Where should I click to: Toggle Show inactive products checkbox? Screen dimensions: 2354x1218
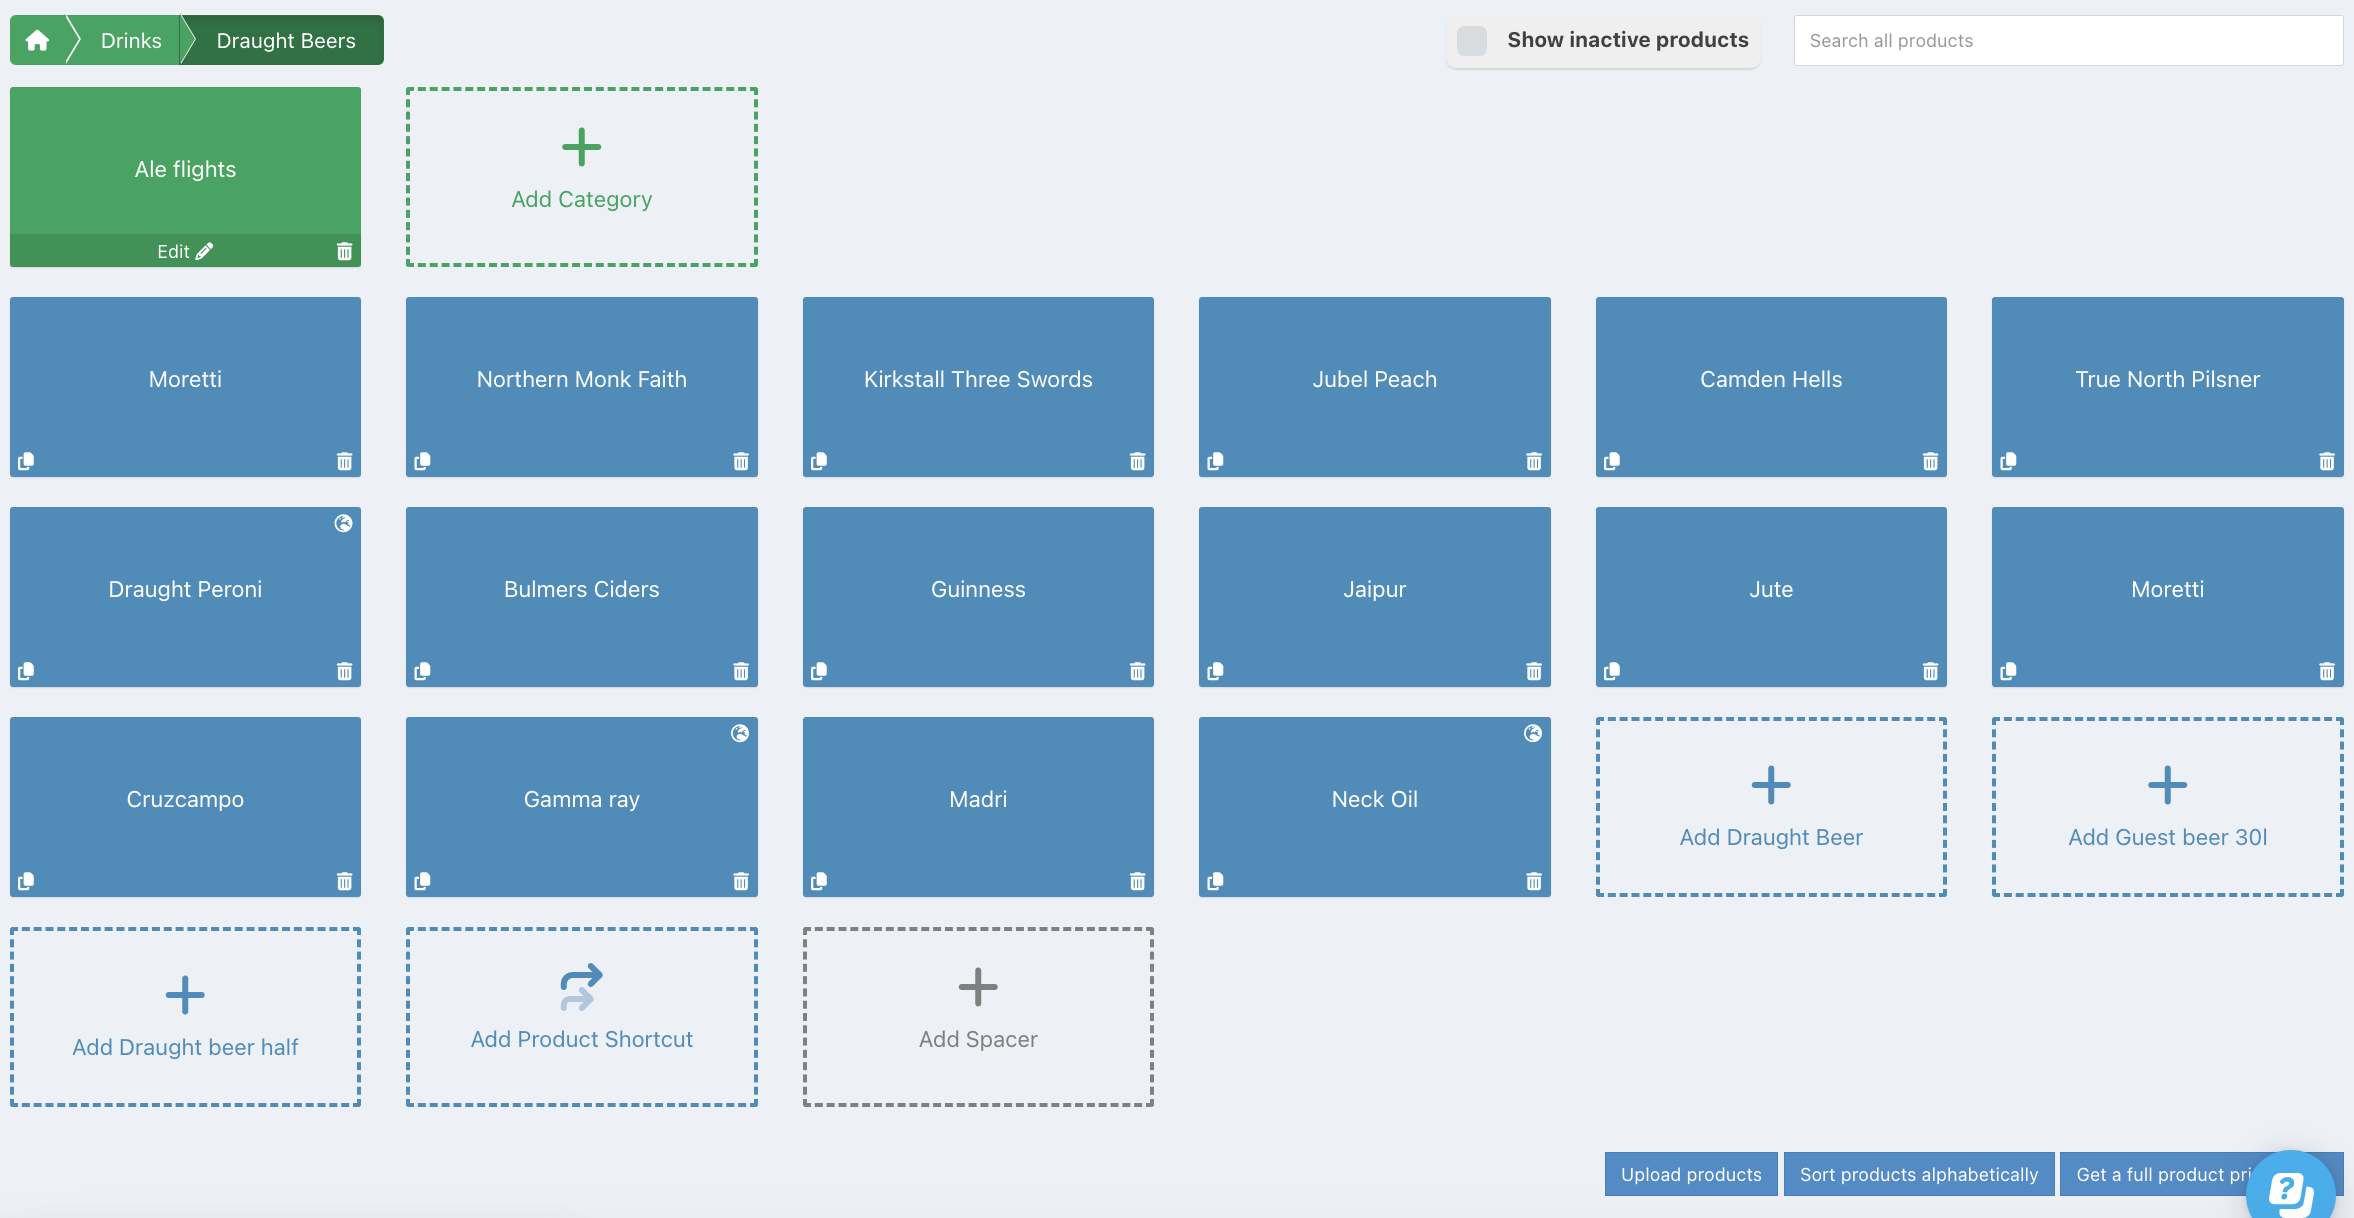pos(1471,40)
